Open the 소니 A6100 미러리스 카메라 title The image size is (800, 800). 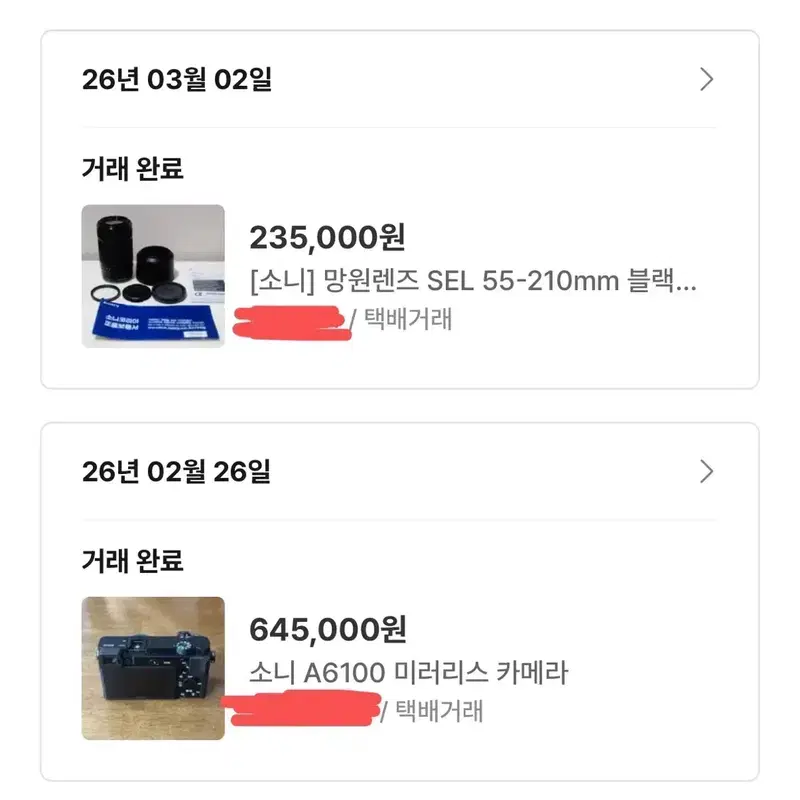point(408,672)
